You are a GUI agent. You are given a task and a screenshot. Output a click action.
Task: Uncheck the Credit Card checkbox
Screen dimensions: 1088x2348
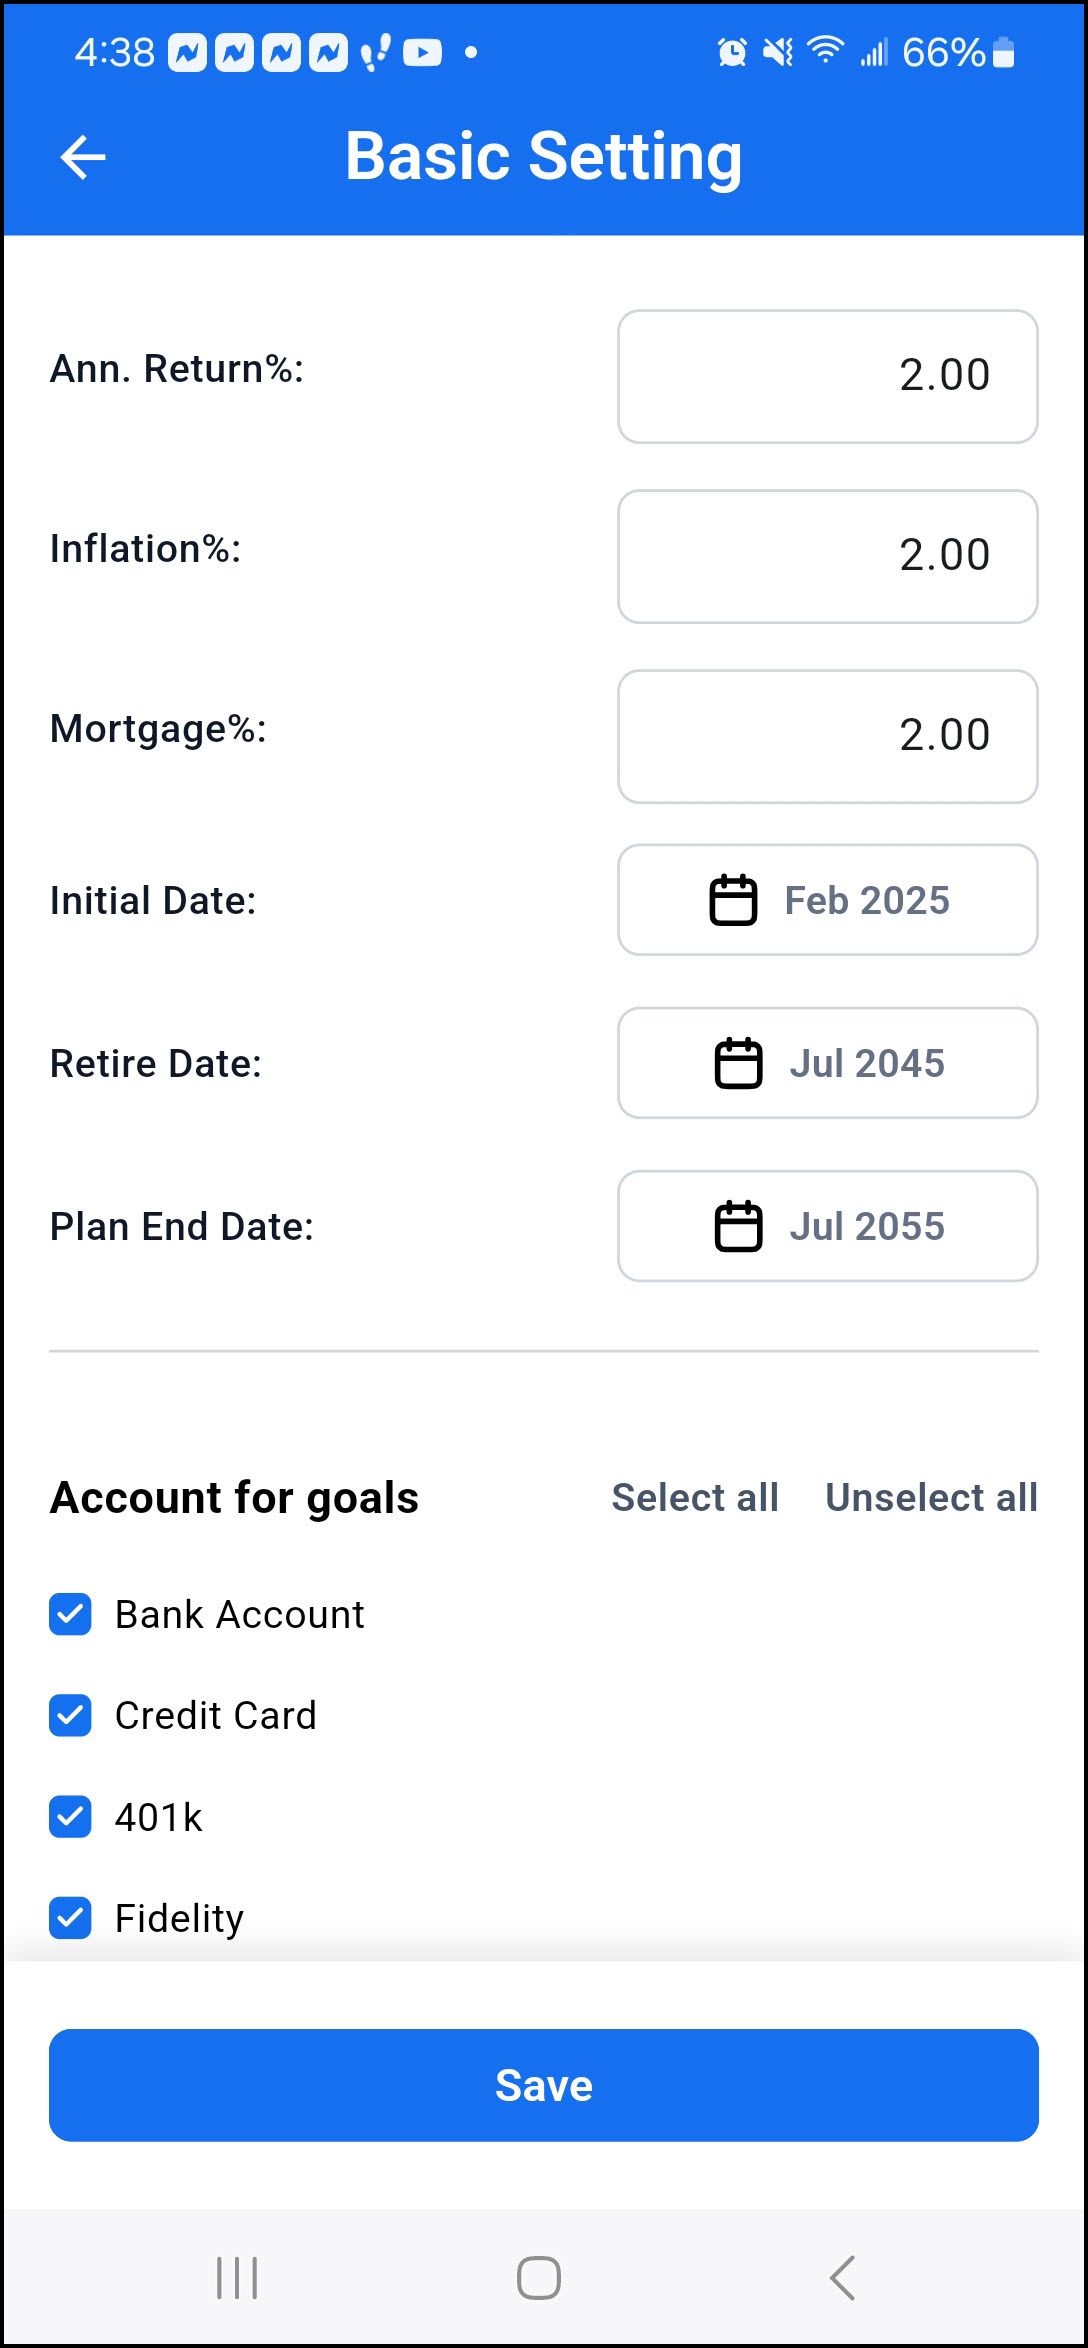[x=70, y=1715]
